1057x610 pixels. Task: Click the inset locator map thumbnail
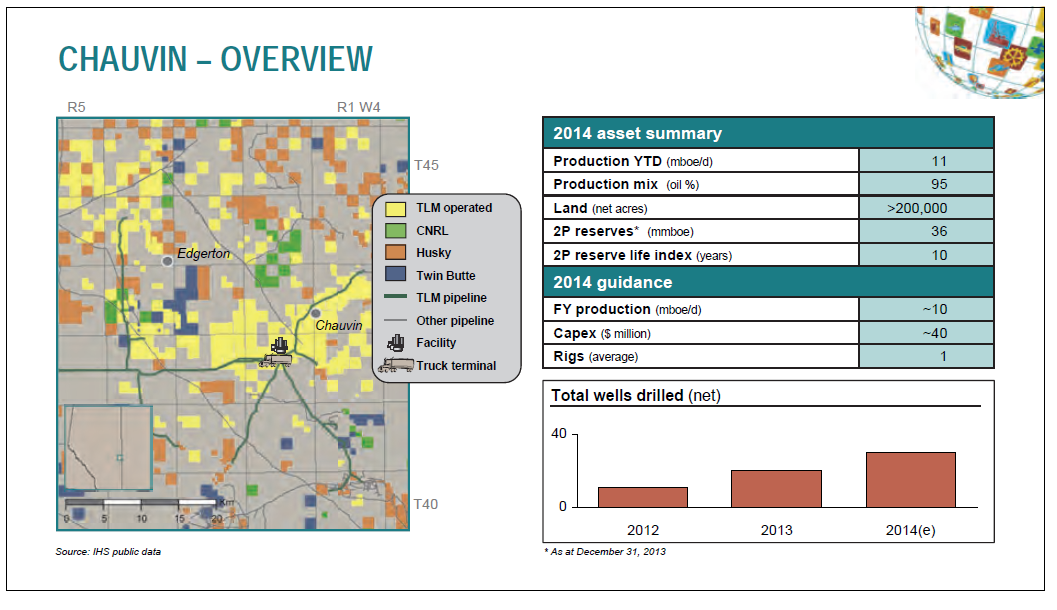tap(108, 448)
